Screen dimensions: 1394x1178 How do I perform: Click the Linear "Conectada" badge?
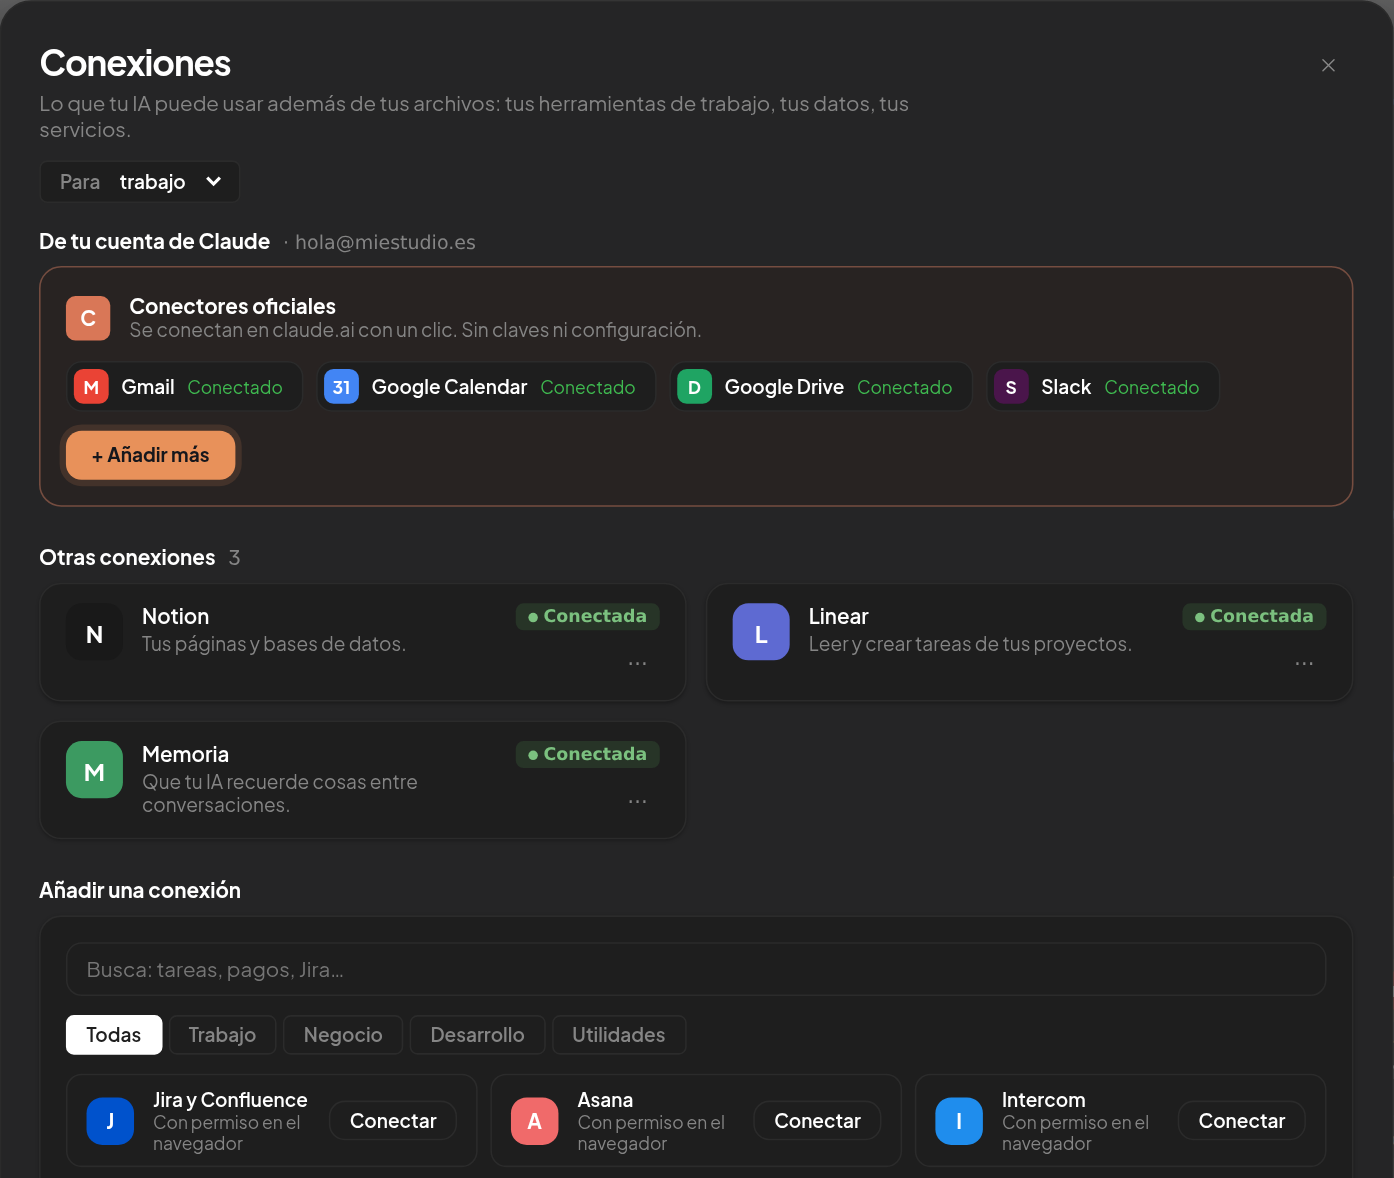click(1255, 616)
